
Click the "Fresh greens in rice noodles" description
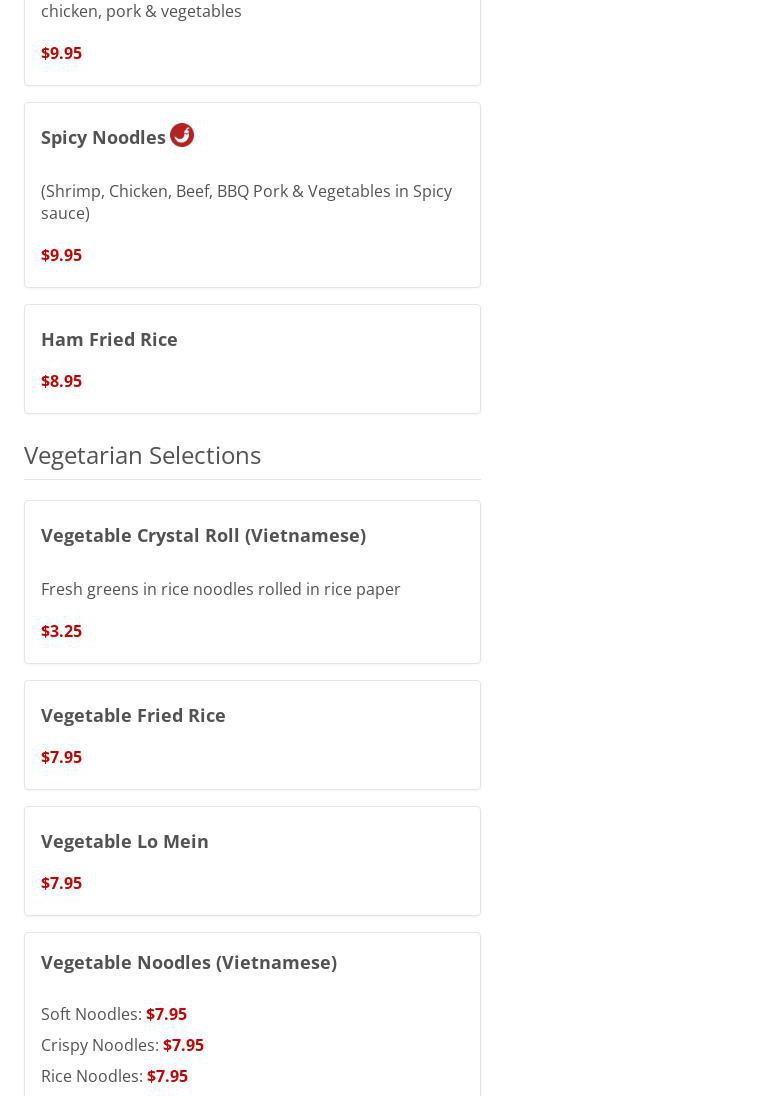(x=220, y=589)
